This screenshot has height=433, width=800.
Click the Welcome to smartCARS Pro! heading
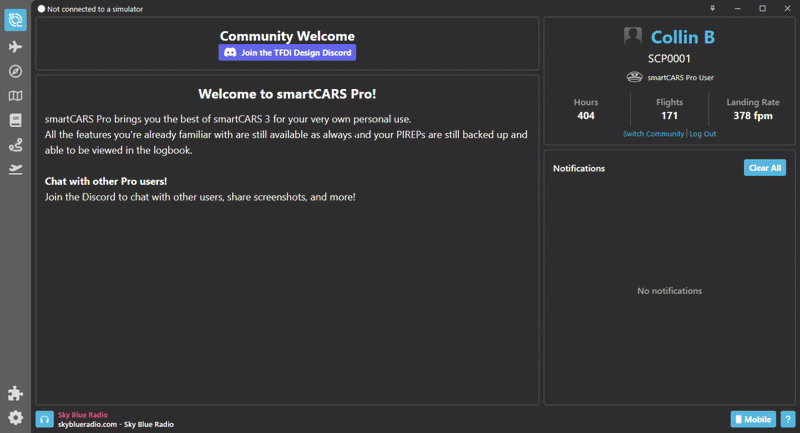(287, 94)
